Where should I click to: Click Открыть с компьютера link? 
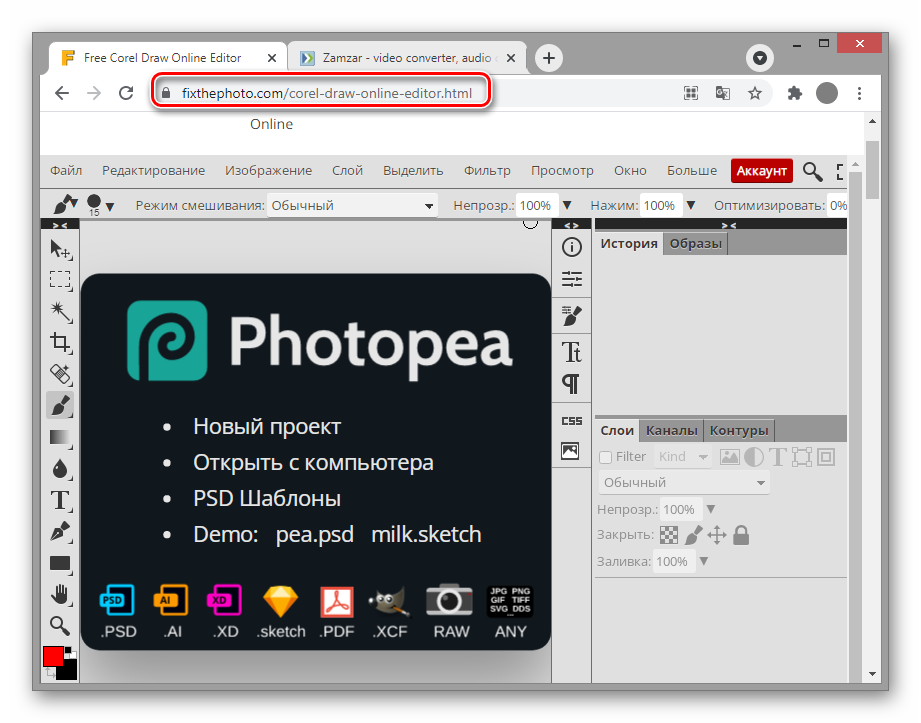pos(313,463)
